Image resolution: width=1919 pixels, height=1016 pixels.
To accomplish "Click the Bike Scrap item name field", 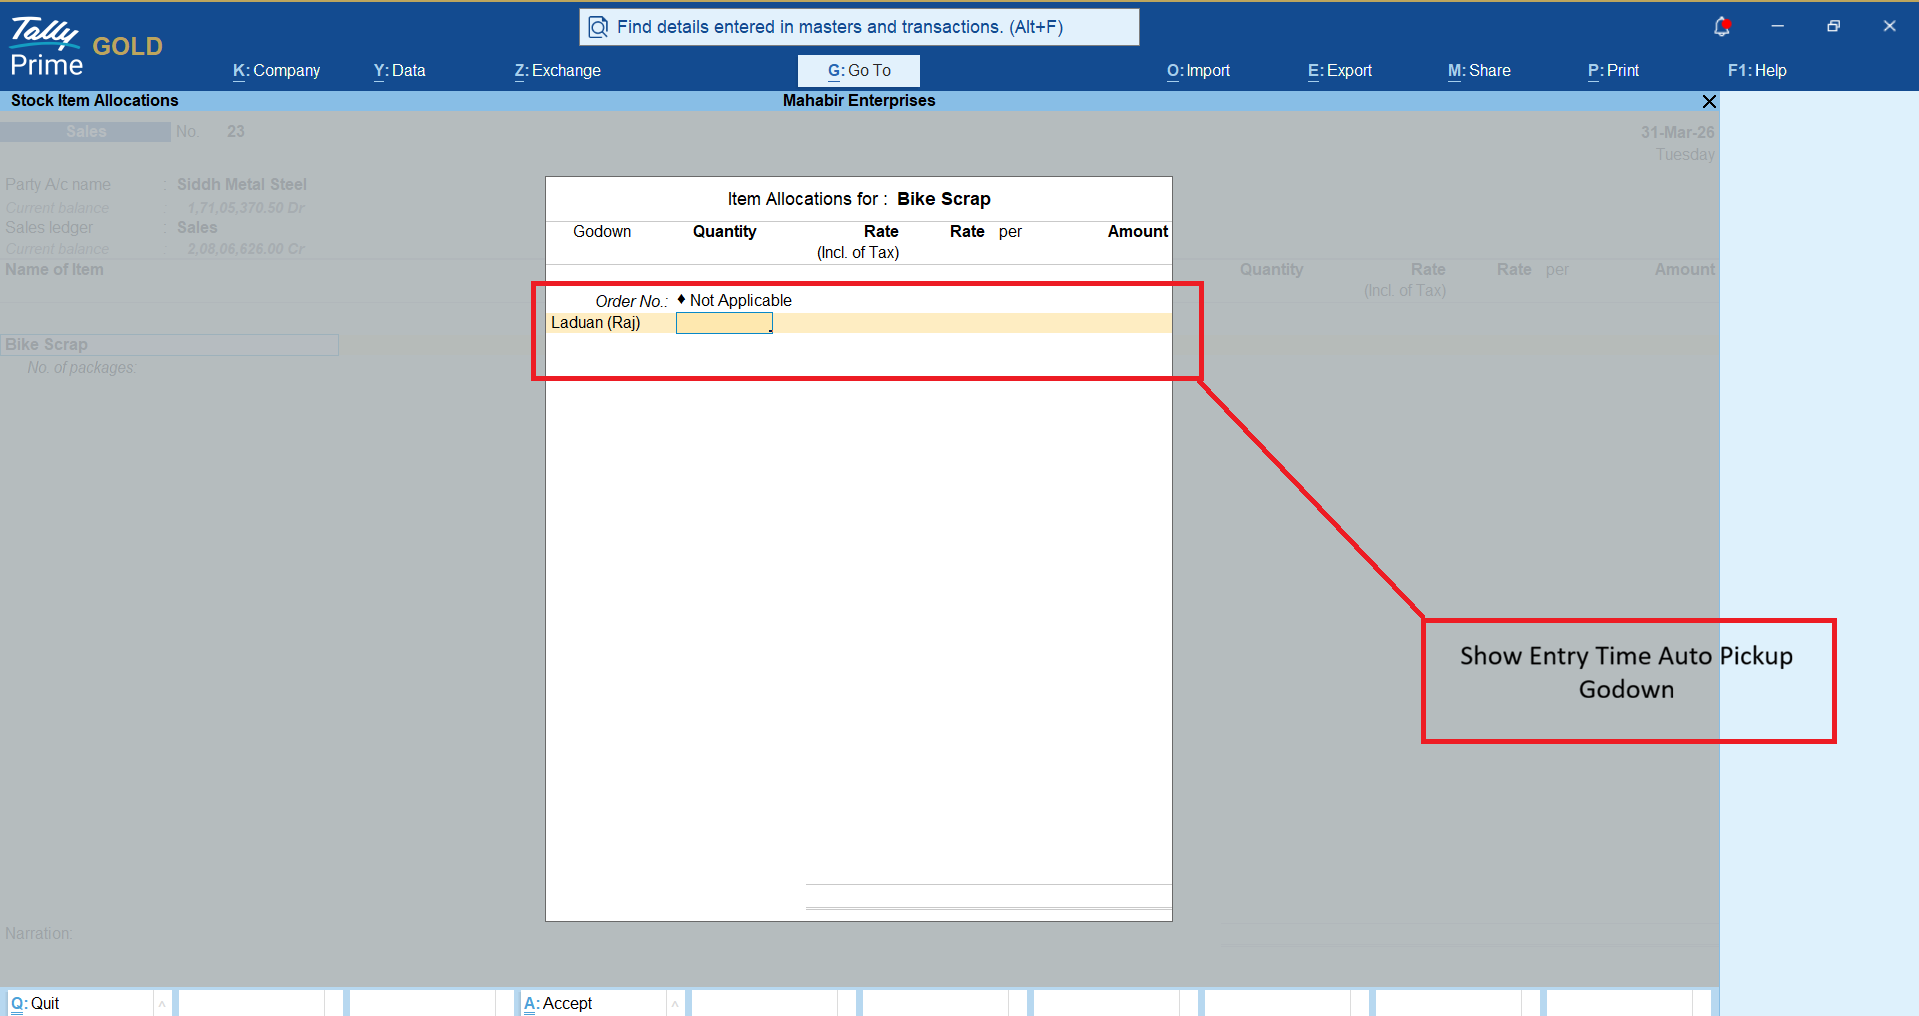I will pyautogui.click(x=170, y=345).
